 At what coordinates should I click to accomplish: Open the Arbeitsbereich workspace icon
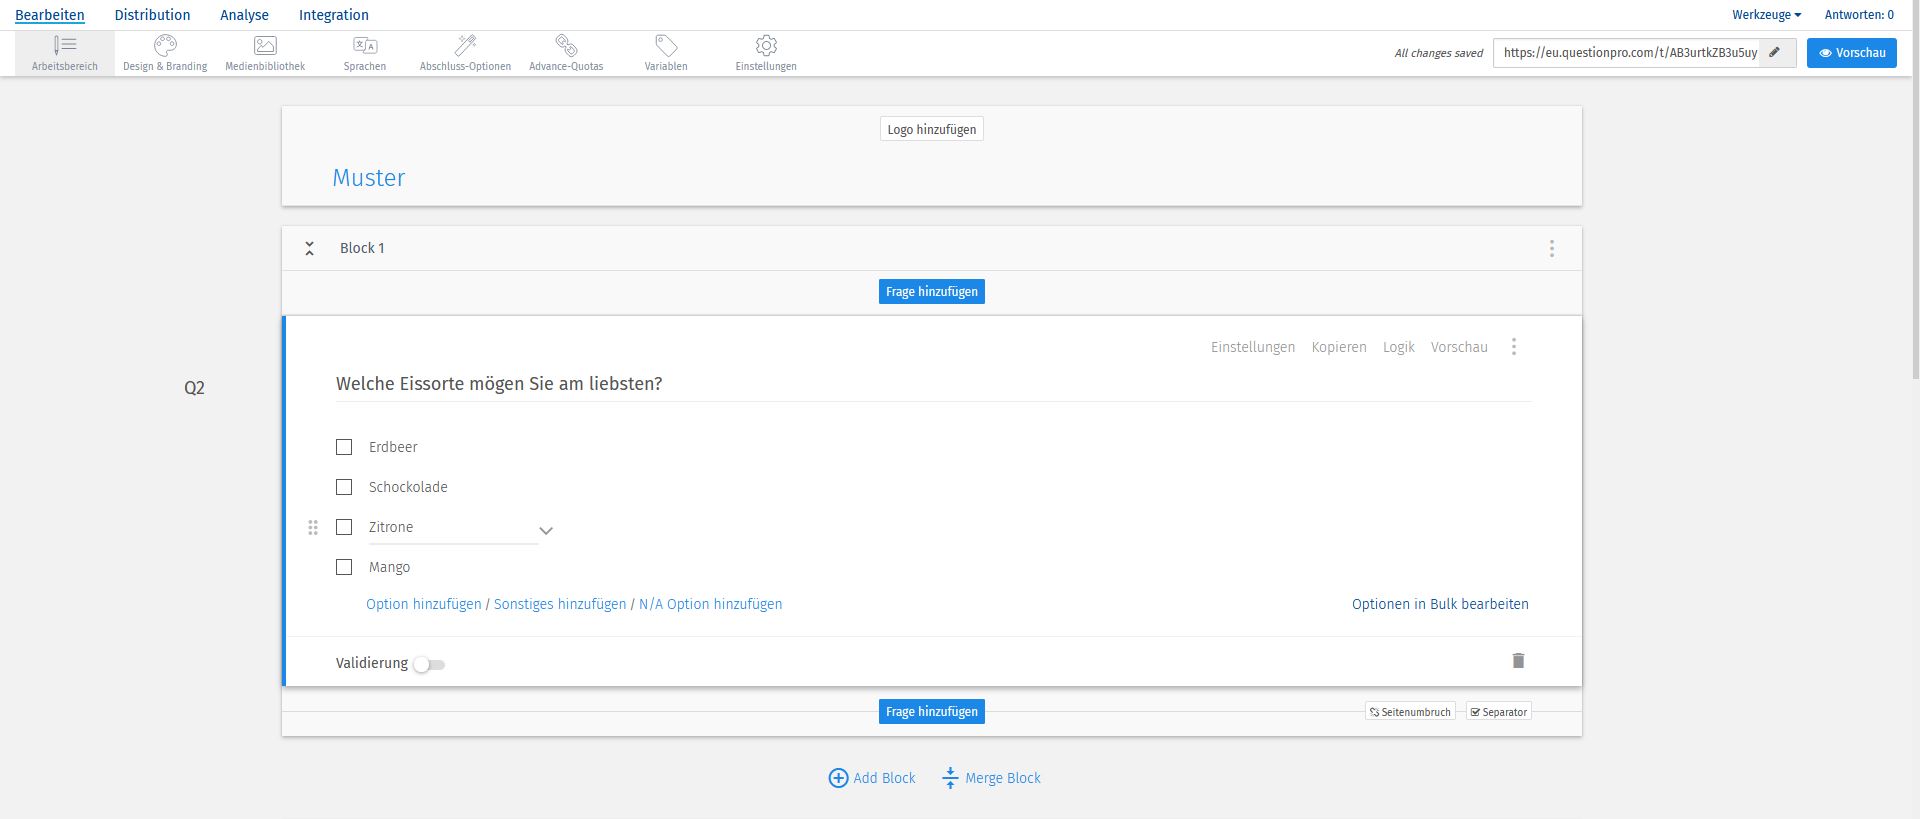click(65, 45)
